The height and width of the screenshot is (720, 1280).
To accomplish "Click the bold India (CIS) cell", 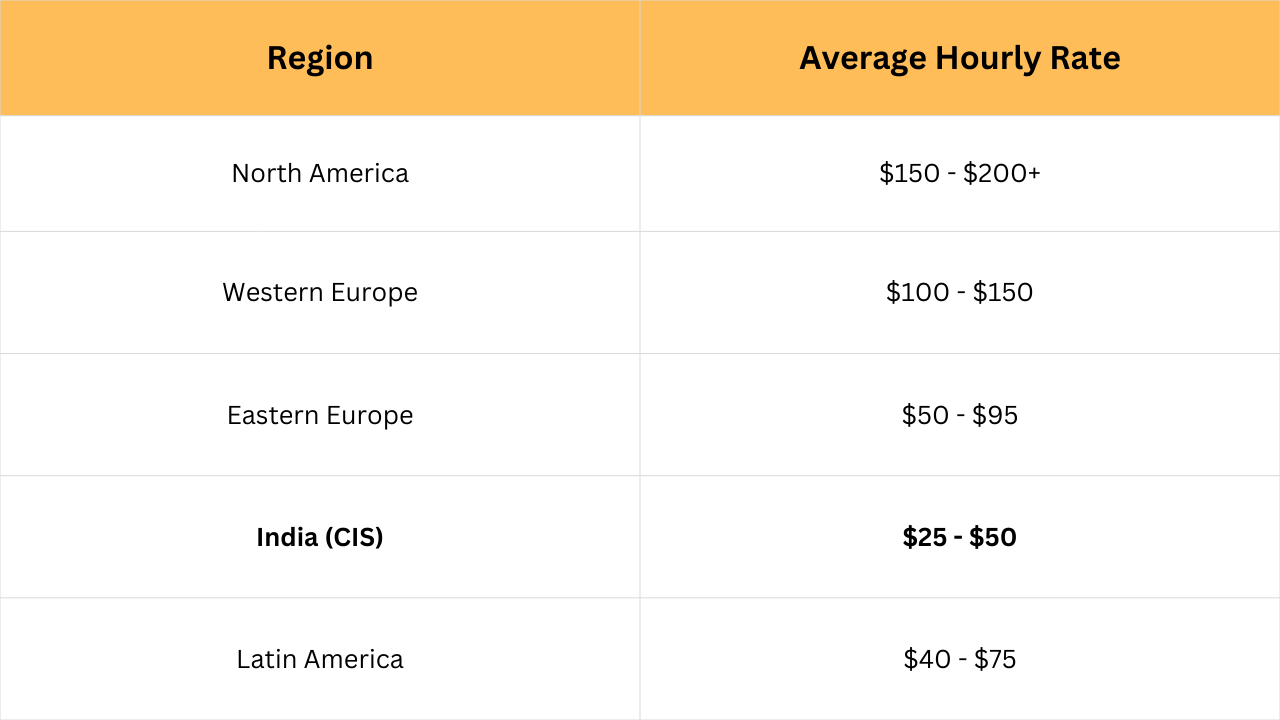I will 320,537.
